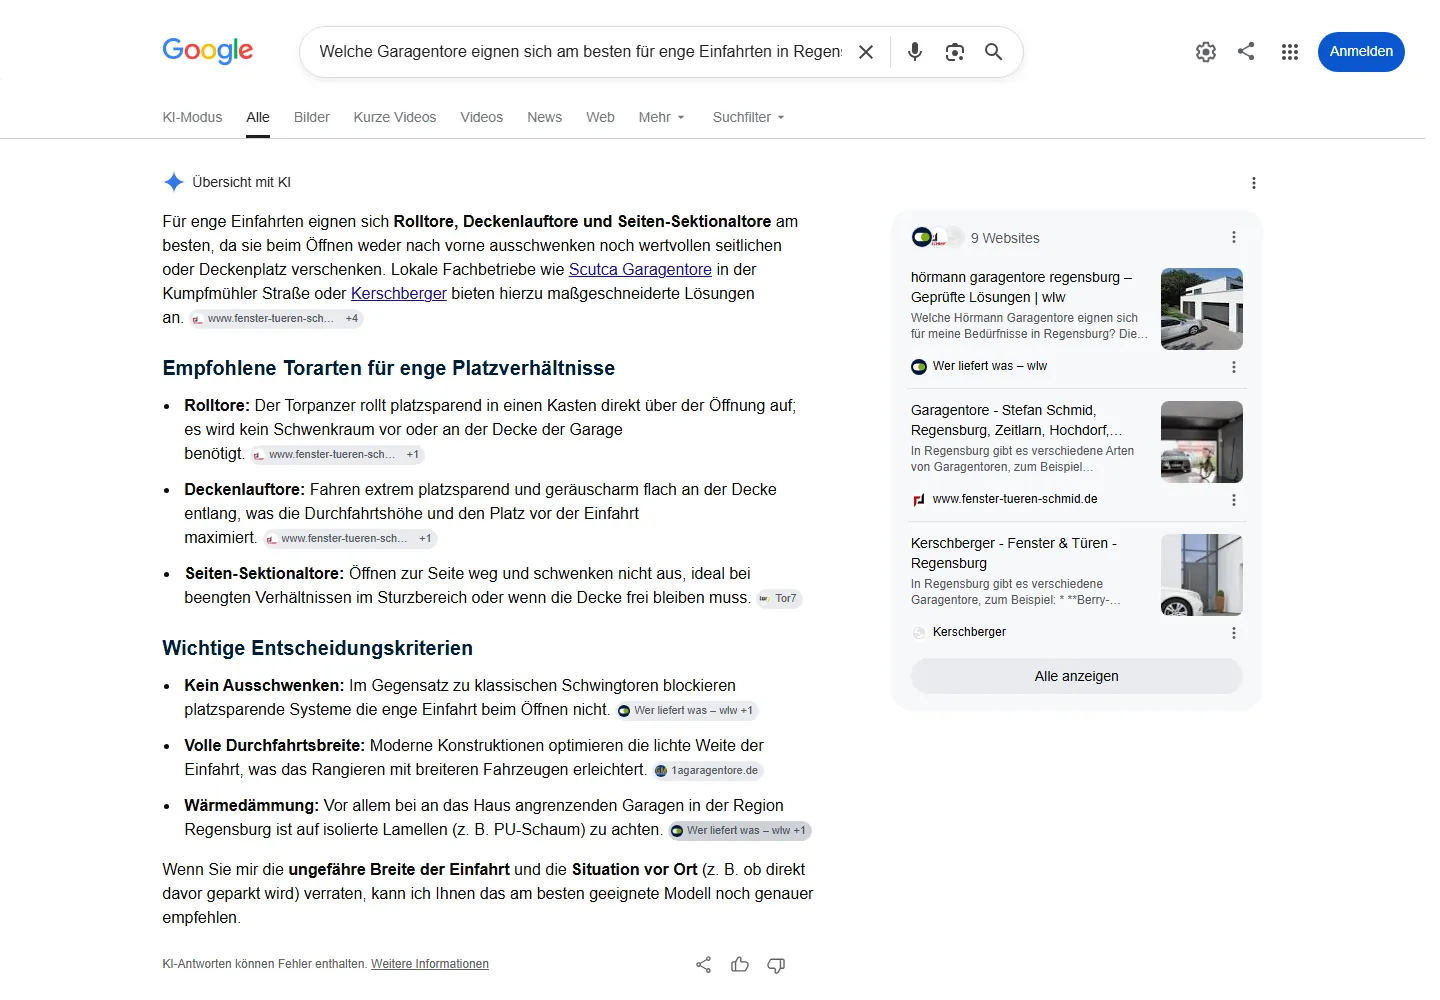The image size is (1440, 1000).
Task: Open options menu for fenster-tueren-schmid.de source
Action: [x=1234, y=500]
